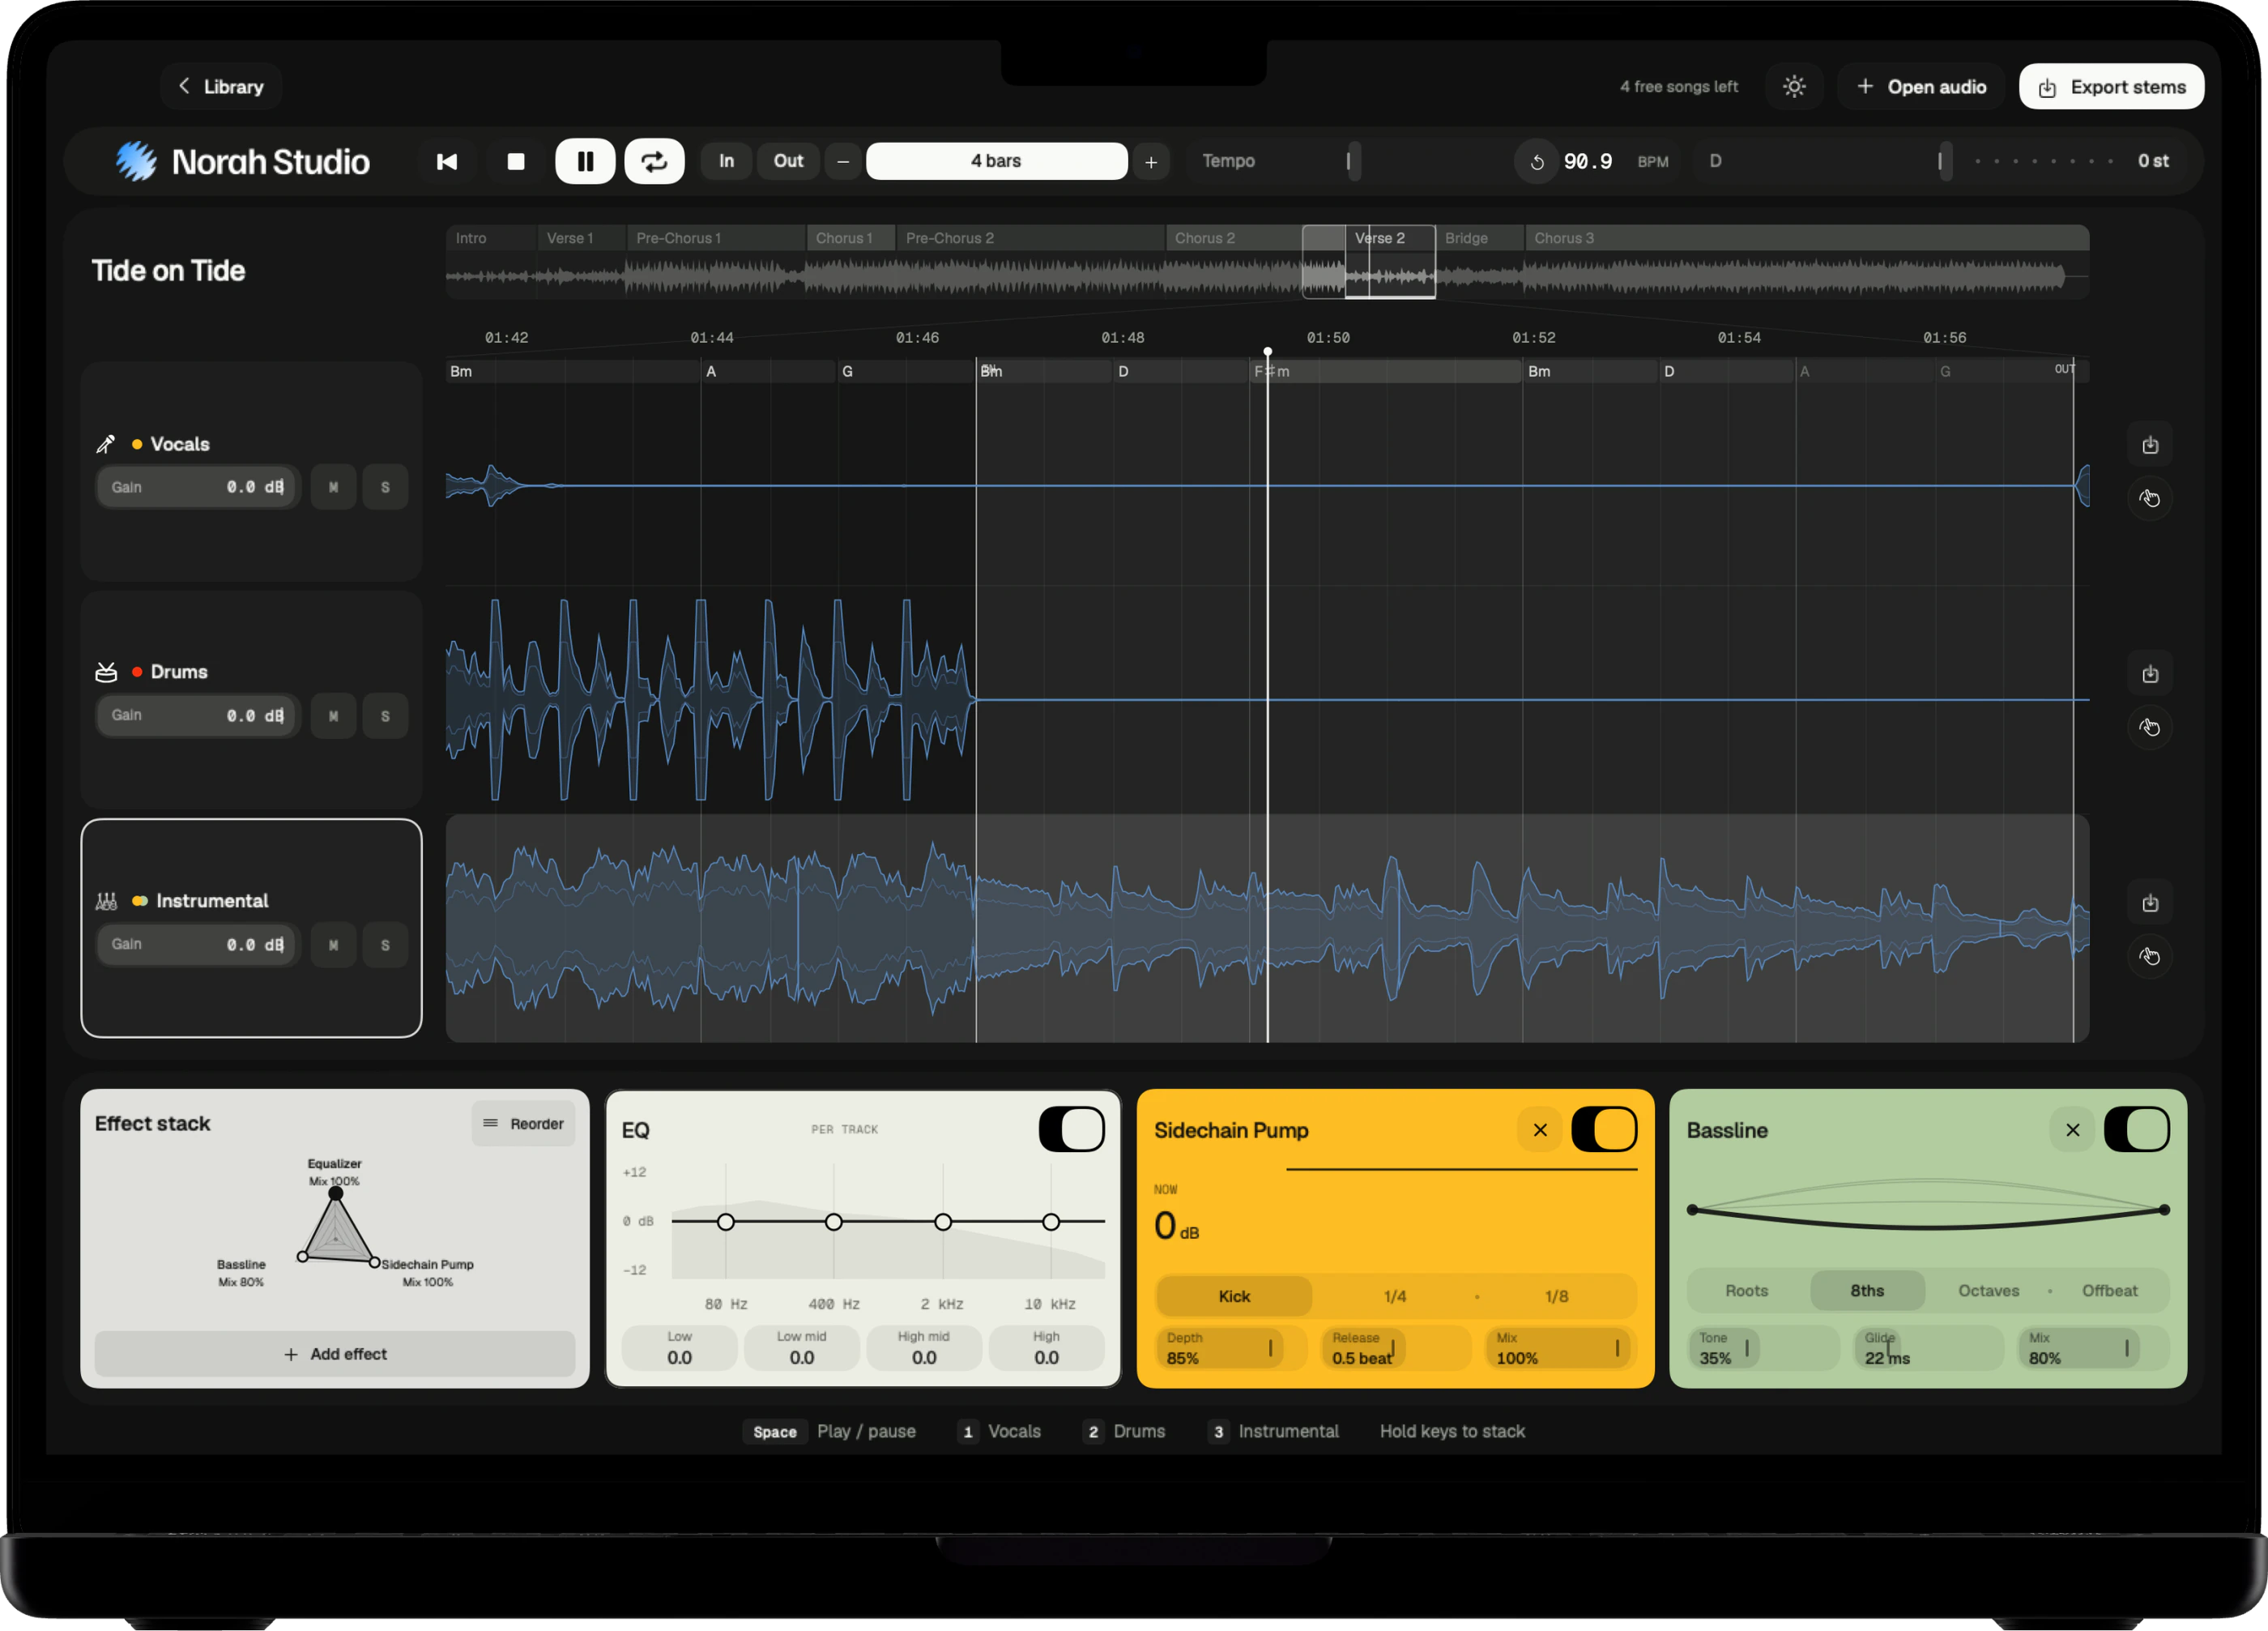Click the Drums drum icon
This screenshot has height=1631, width=2268.
(106, 672)
